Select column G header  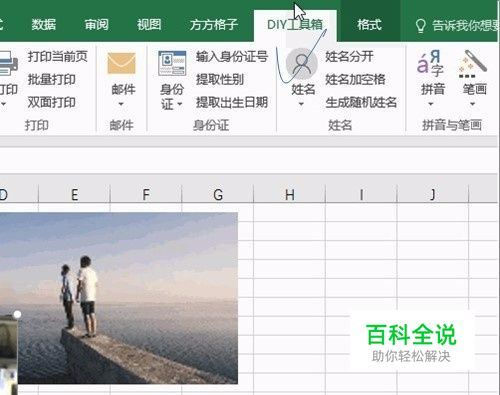tap(218, 194)
